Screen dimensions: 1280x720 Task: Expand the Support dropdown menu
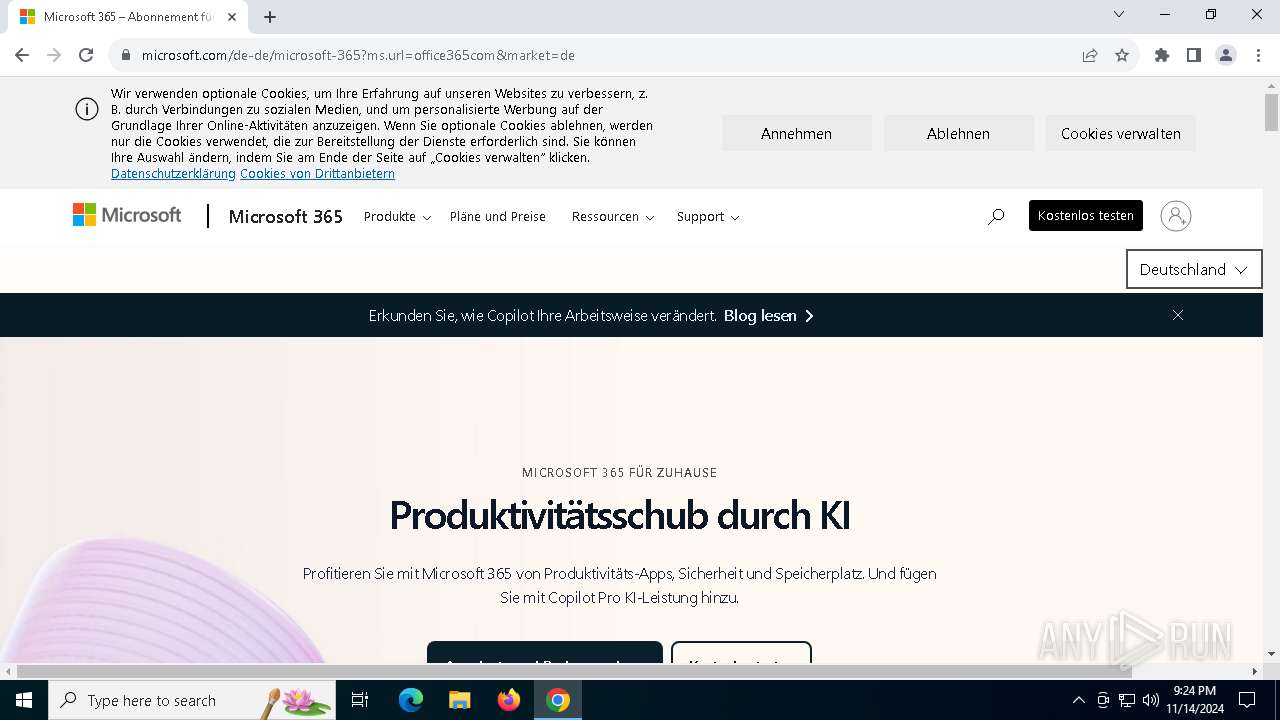coord(708,216)
